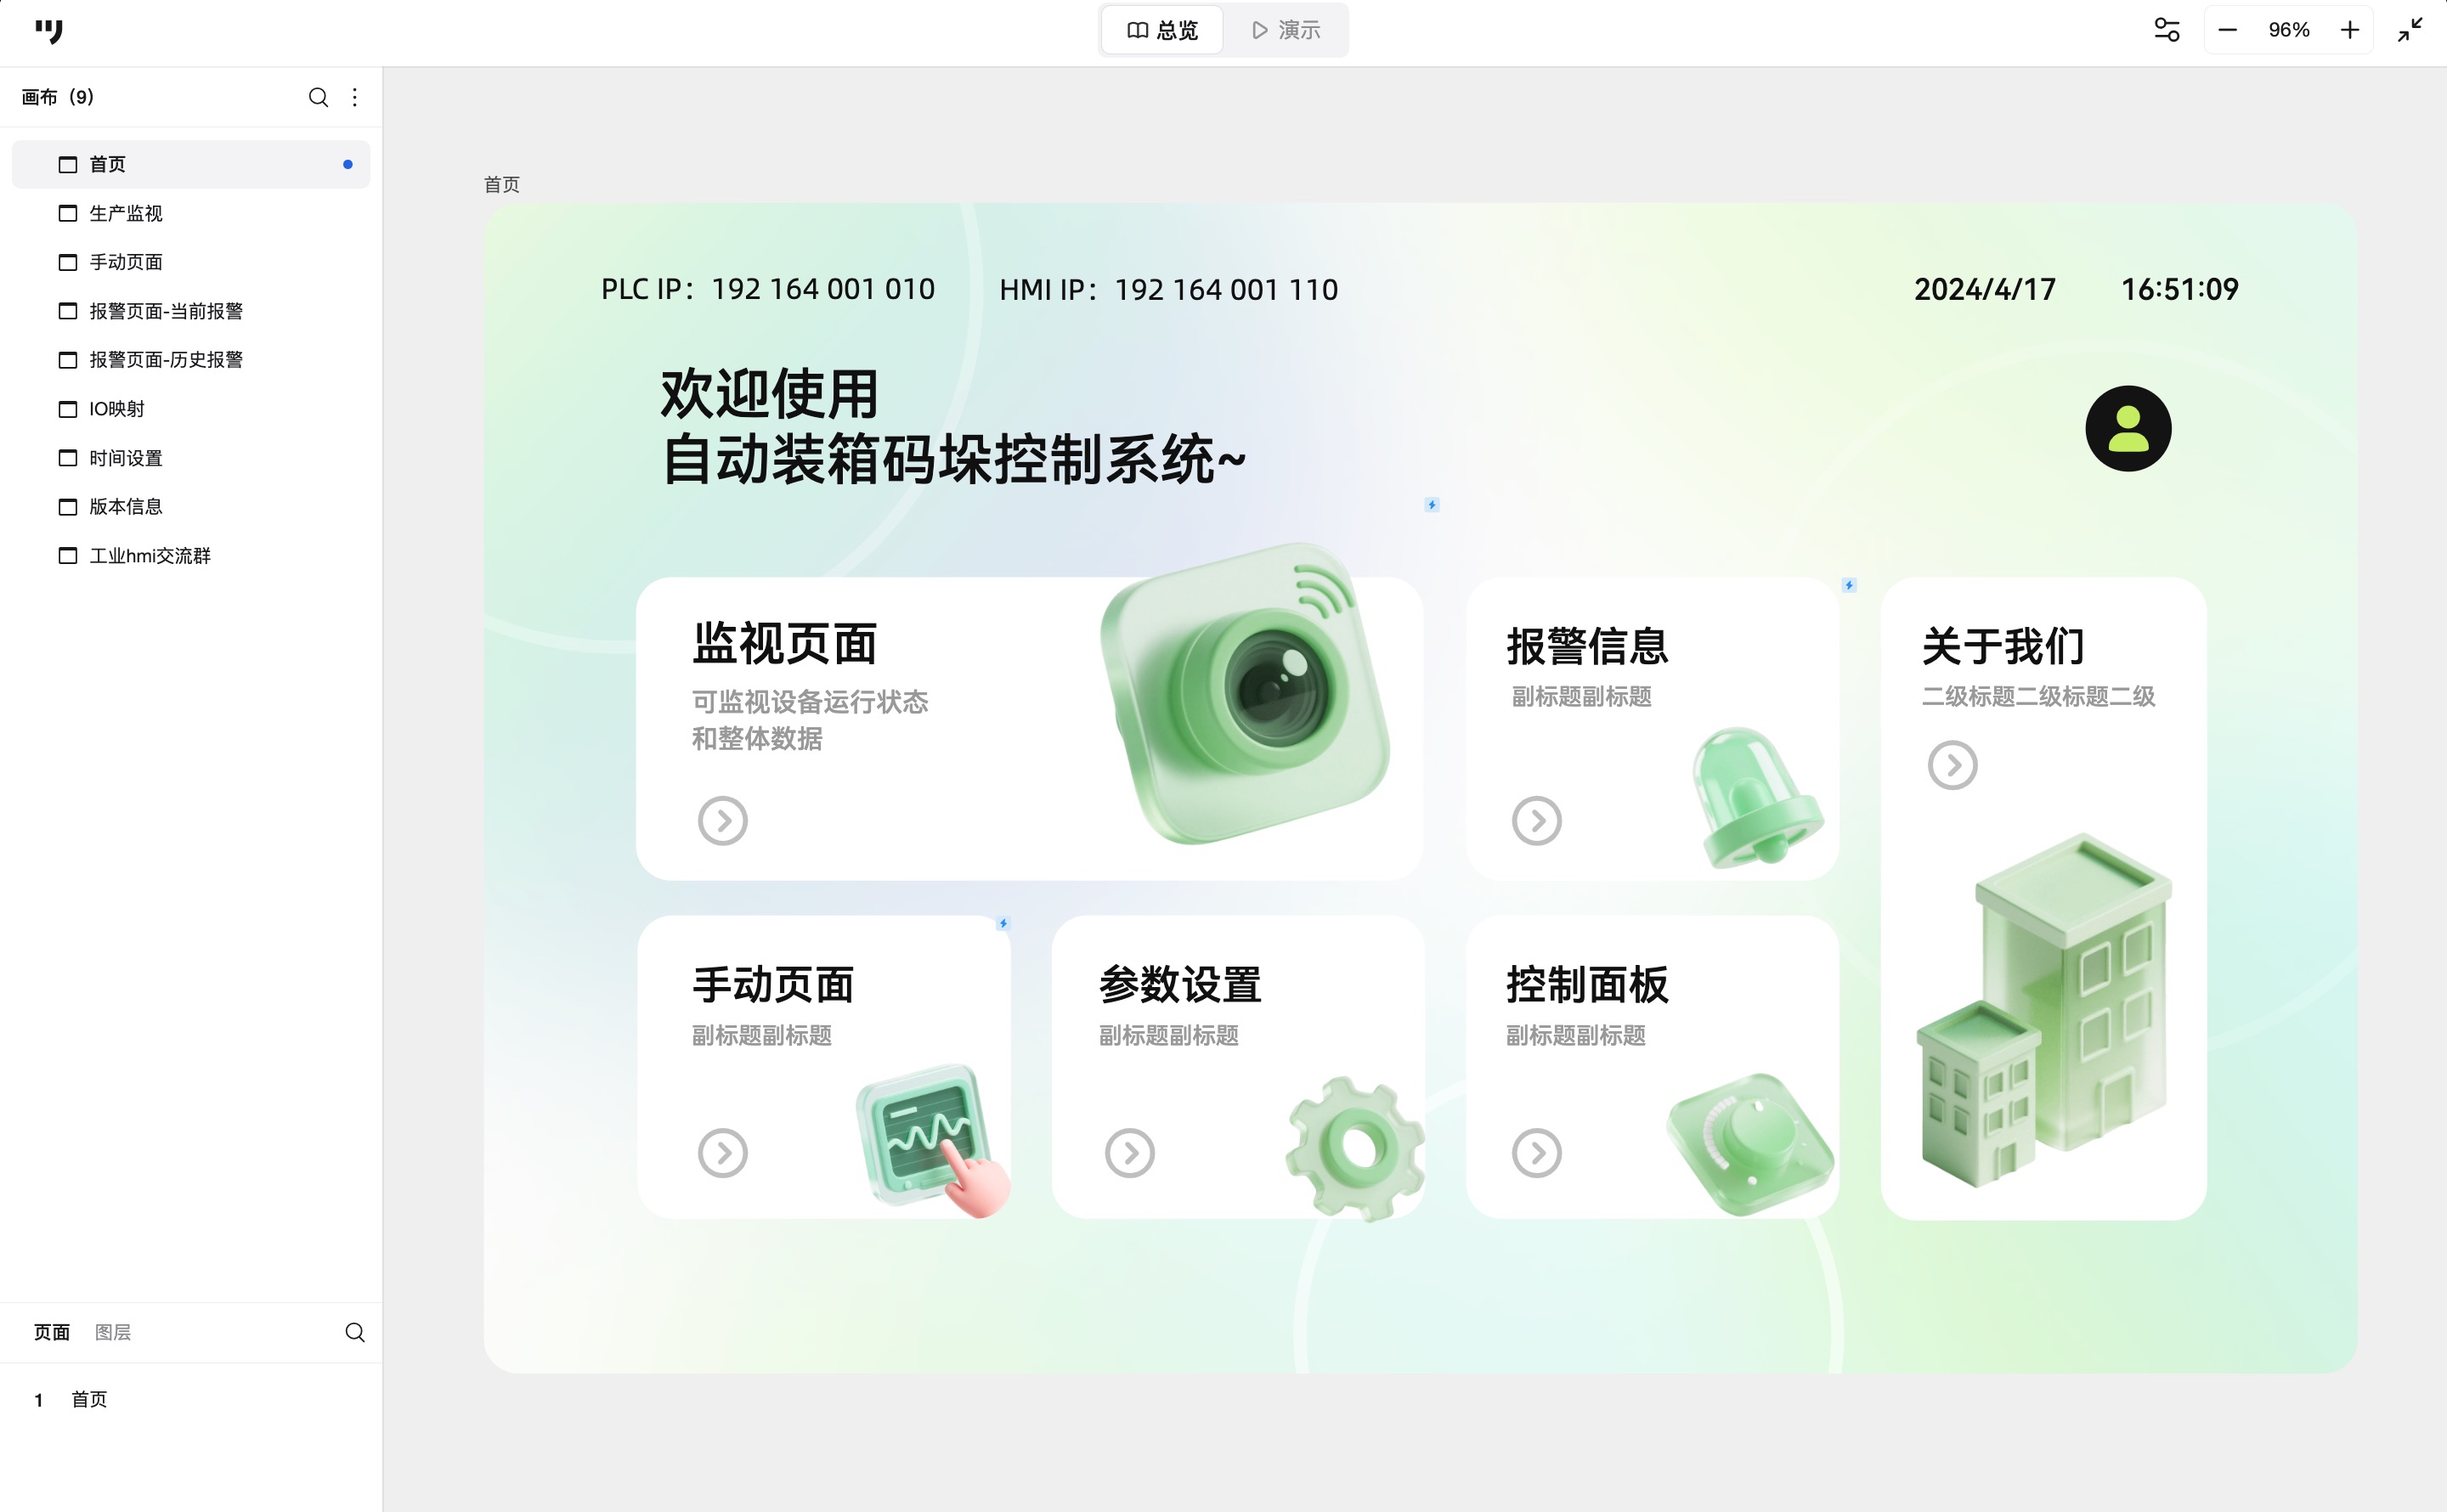
Task: Click the 可监视设备运行状态 subtitle text
Action: [810, 701]
